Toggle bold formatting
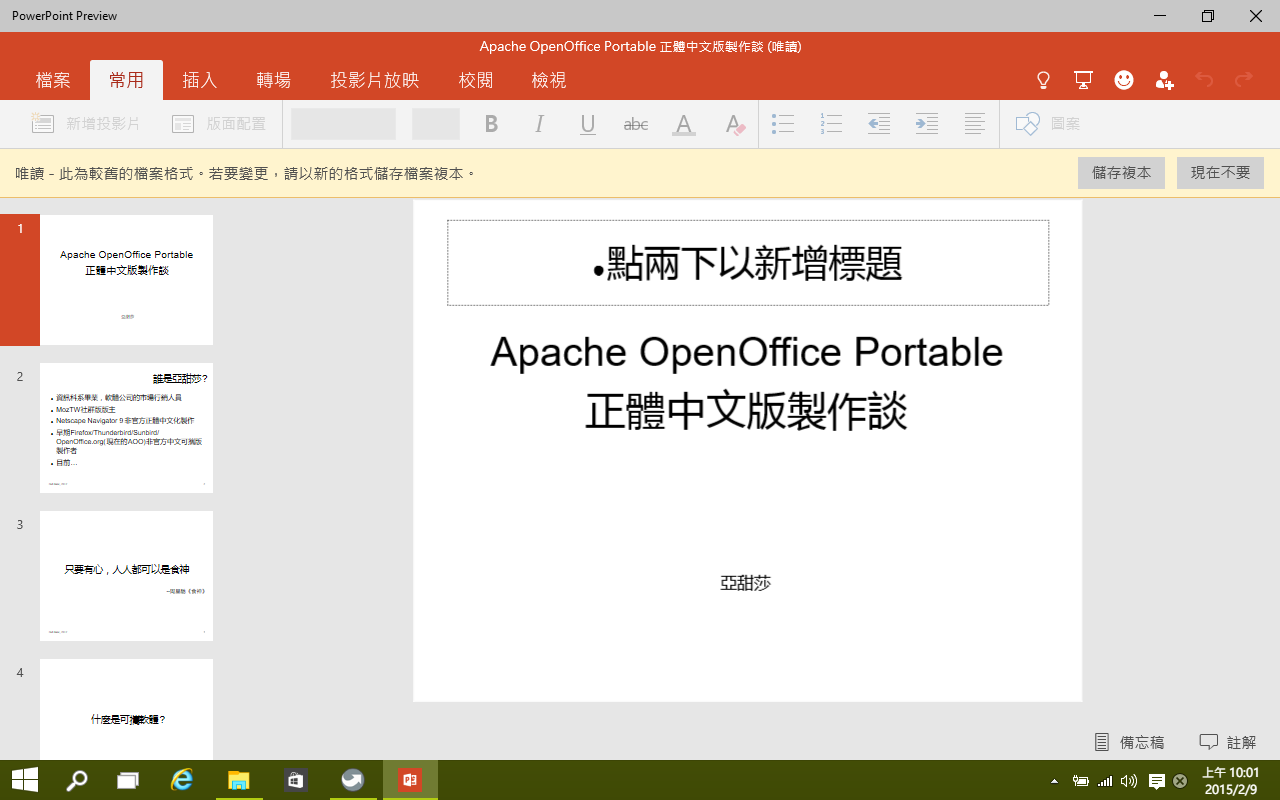This screenshot has height=800, width=1280. click(x=491, y=124)
